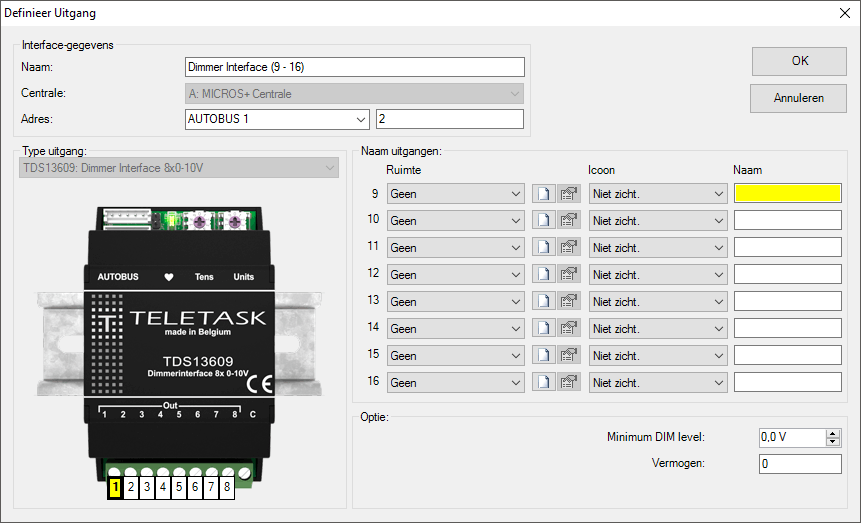This screenshot has height=523, width=861.
Task: Open the Ruimte dropdown for output 15
Action: pos(455,355)
